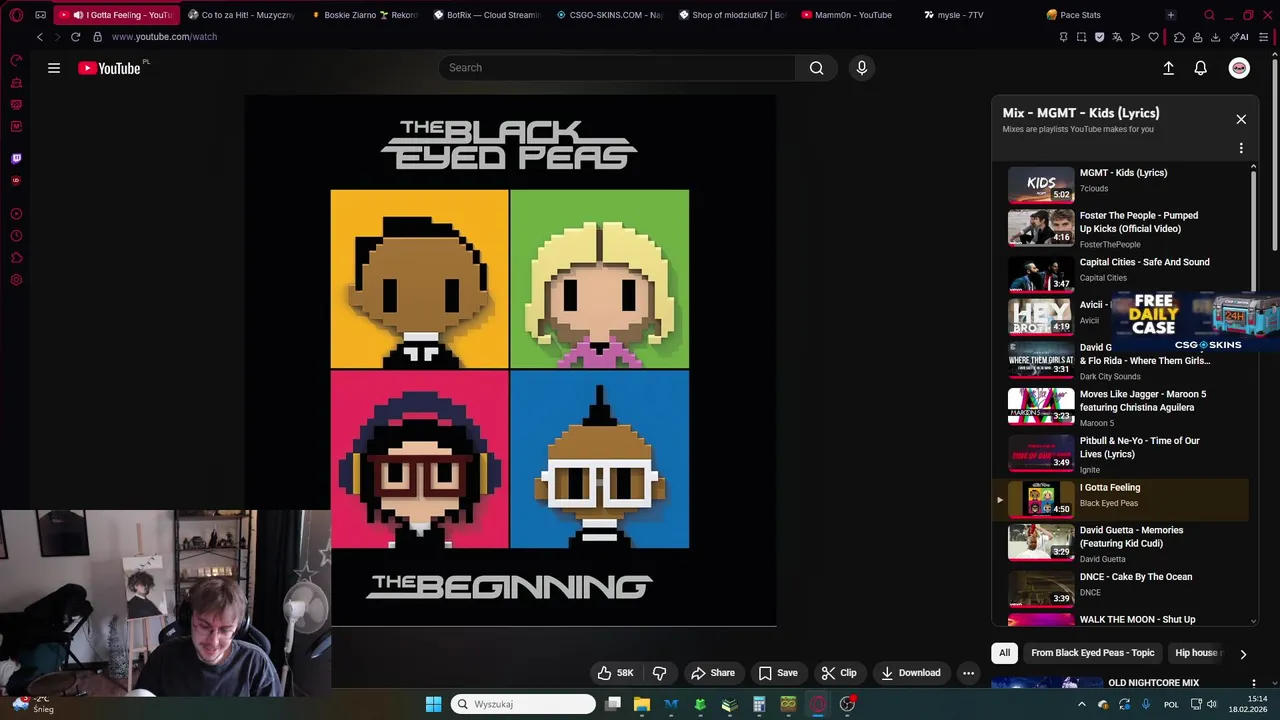Open the browser AI assistant button
The height and width of the screenshot is (720, 1280).
point(1240,37)
